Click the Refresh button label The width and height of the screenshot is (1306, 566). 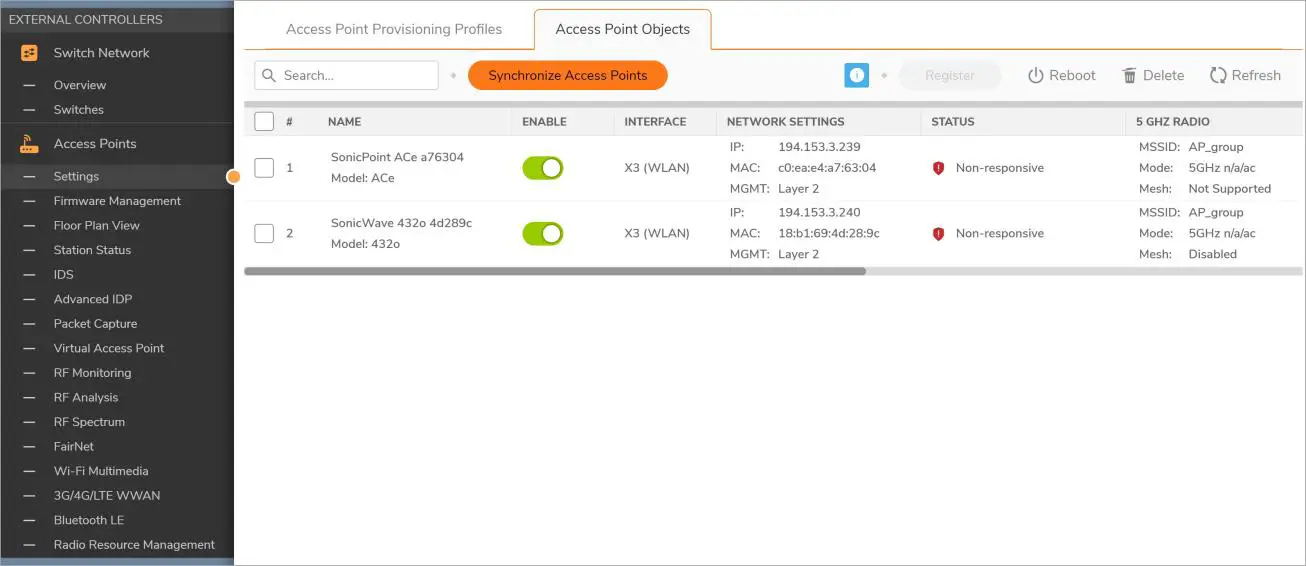(x=1256, y=76)
